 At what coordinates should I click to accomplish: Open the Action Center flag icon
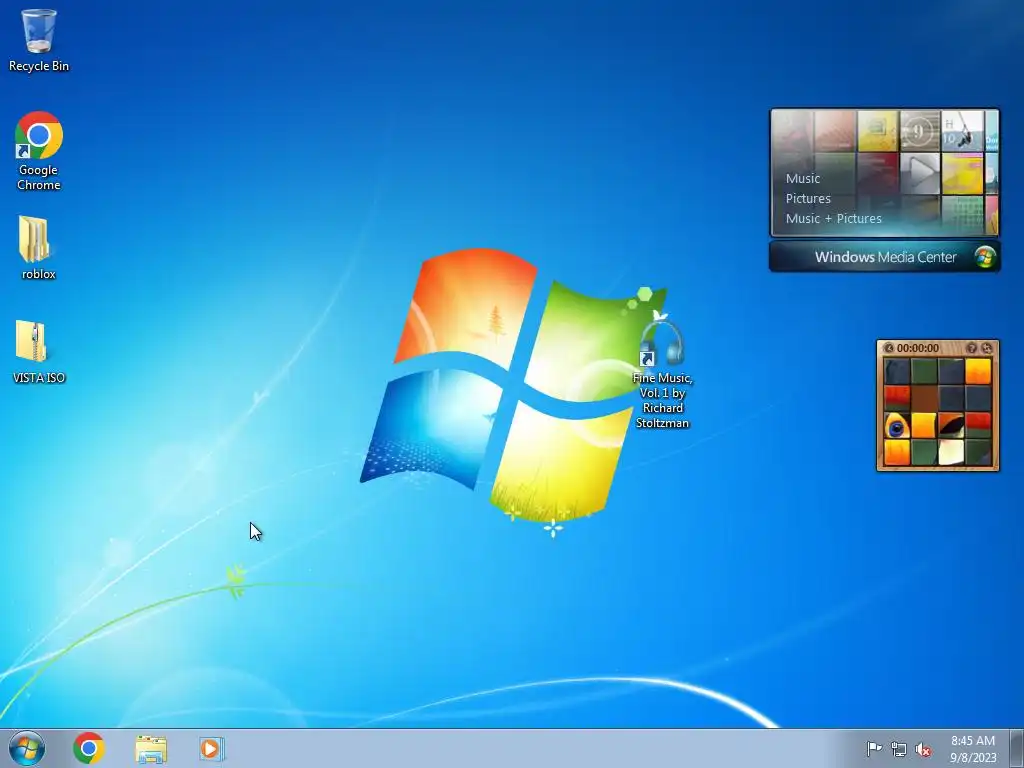click(x=873, y=749)
